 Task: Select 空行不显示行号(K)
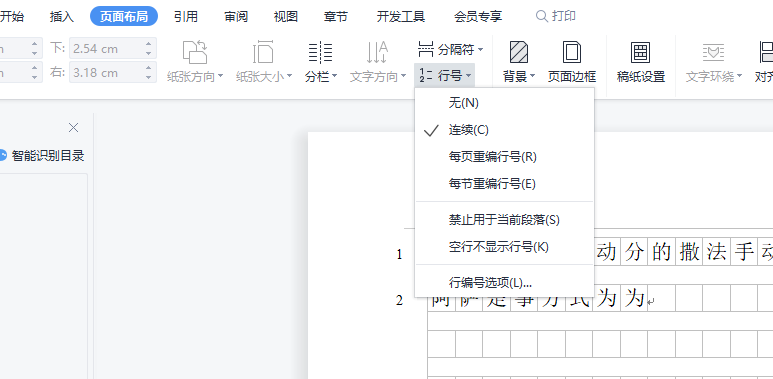(x=504, y=247)
